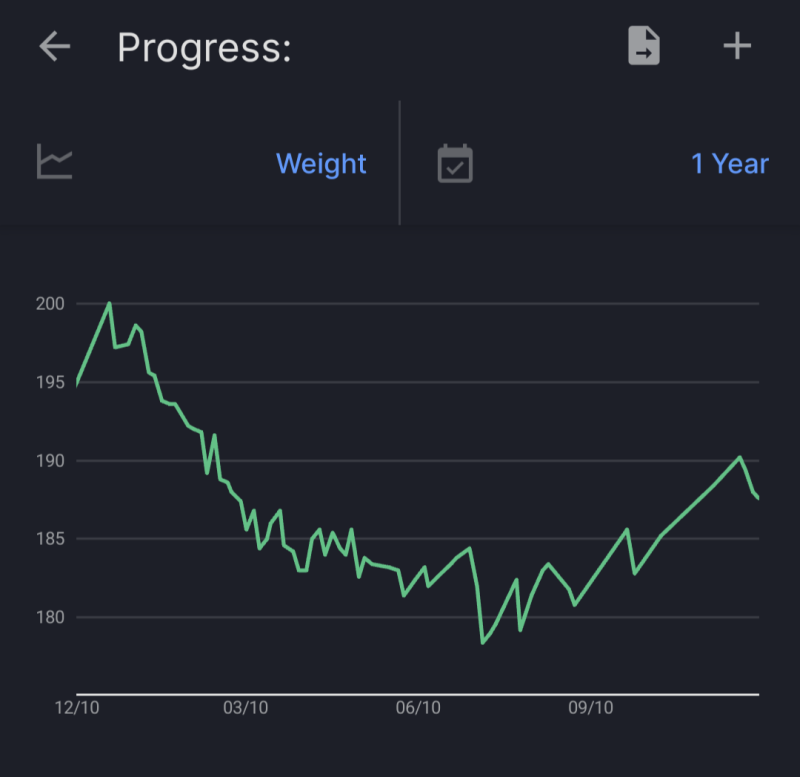Select the 09/10 date label

click(x=590, y=708)
